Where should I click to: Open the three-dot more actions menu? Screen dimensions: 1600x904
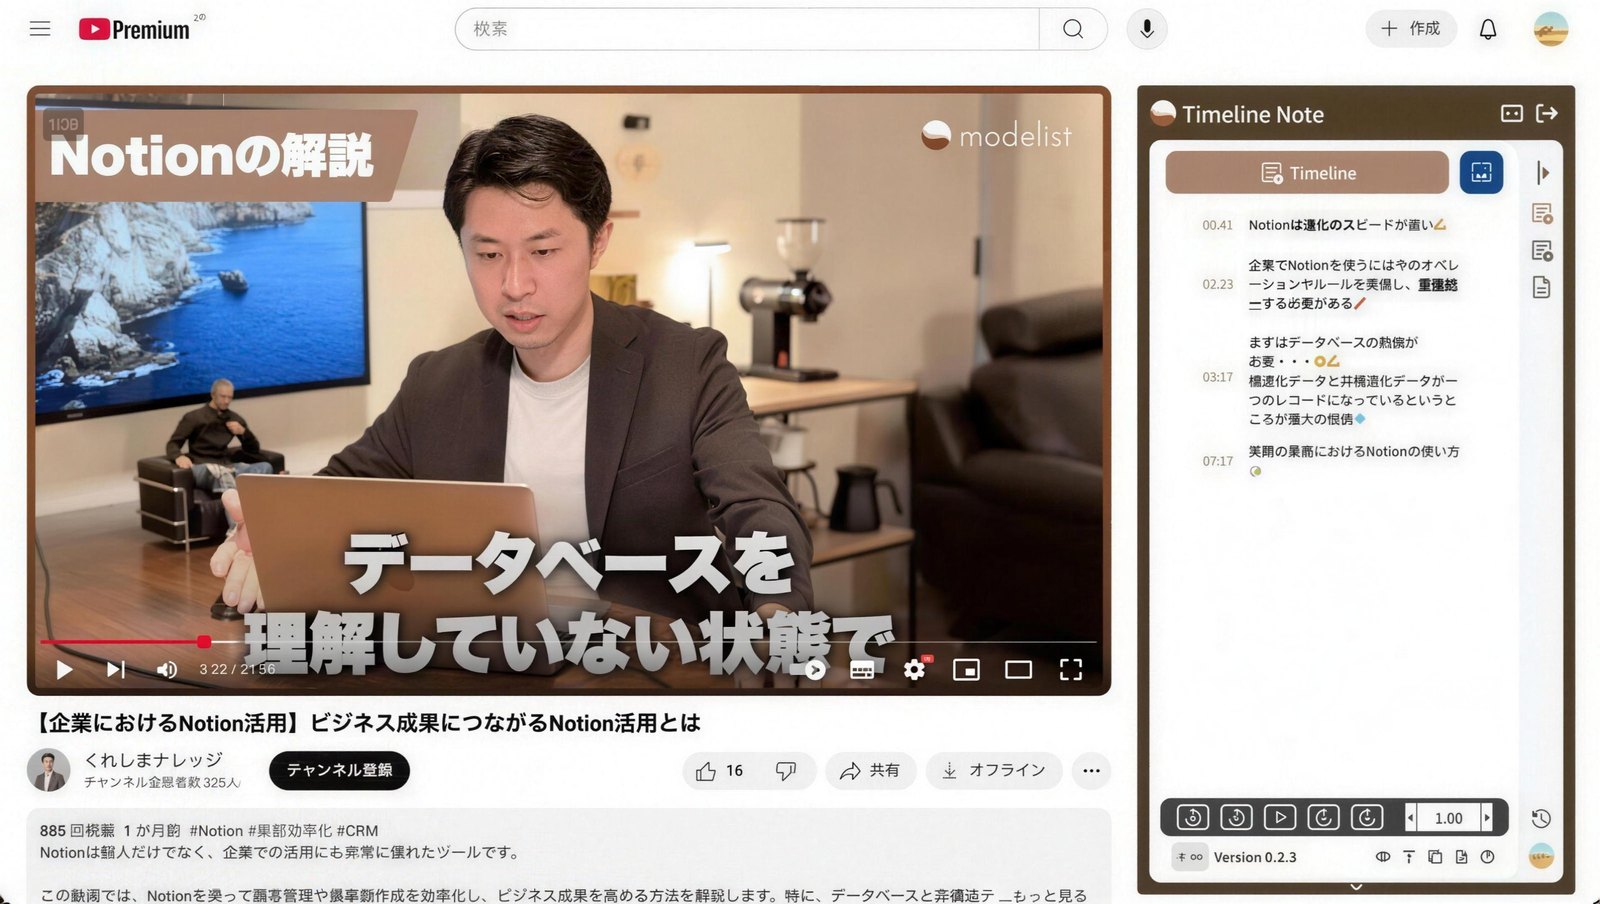[1091, 770]
